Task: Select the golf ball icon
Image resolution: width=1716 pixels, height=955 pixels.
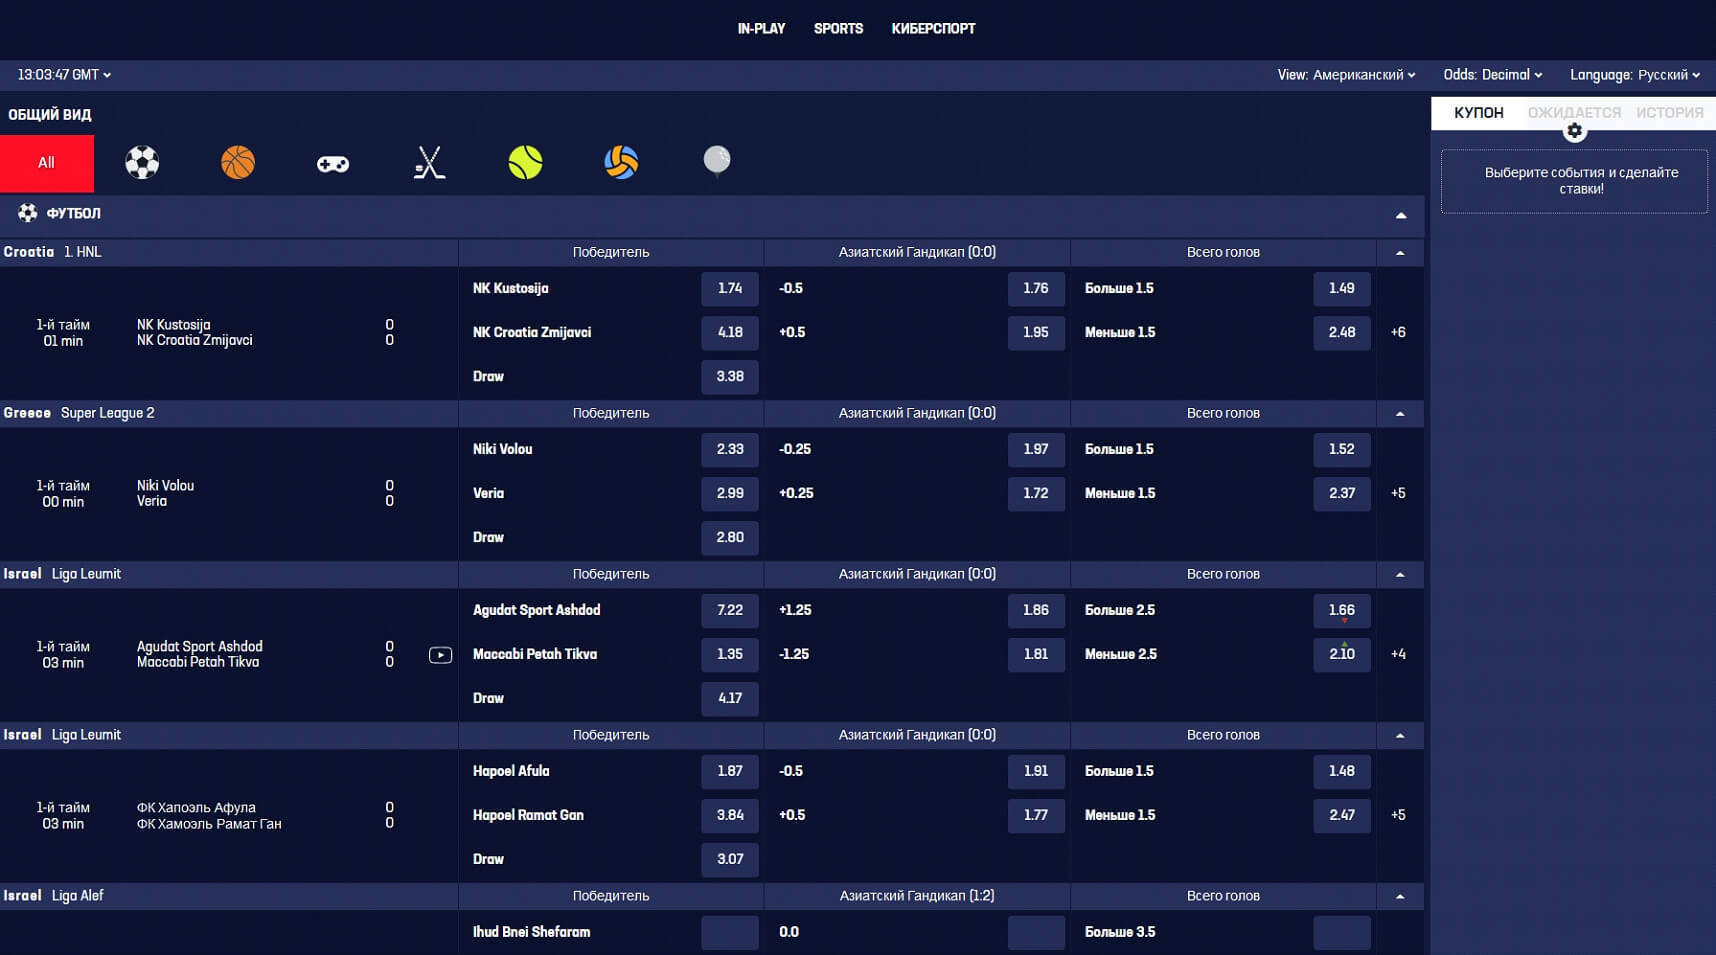Action: pos(717,160)
